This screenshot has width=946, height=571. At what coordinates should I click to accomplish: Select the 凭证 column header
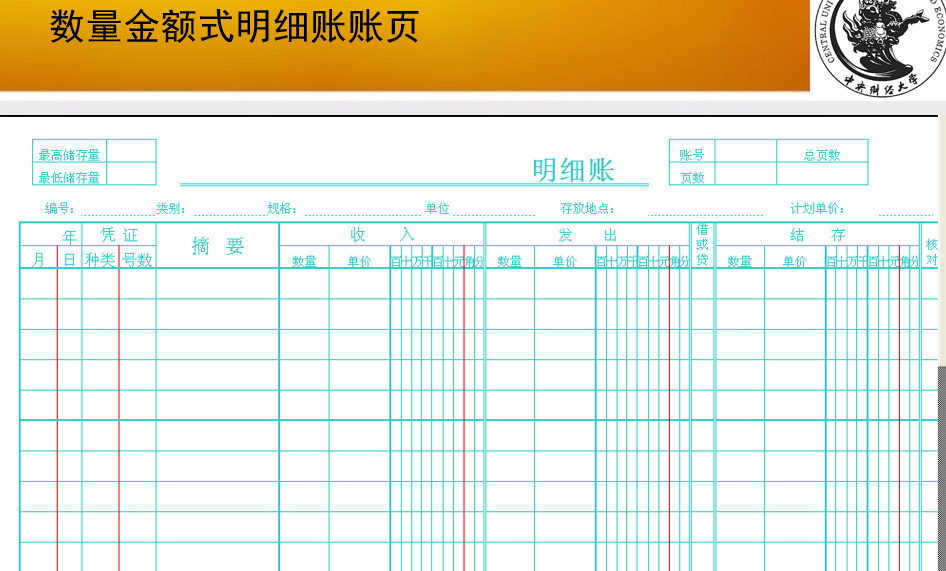(119, 235)
